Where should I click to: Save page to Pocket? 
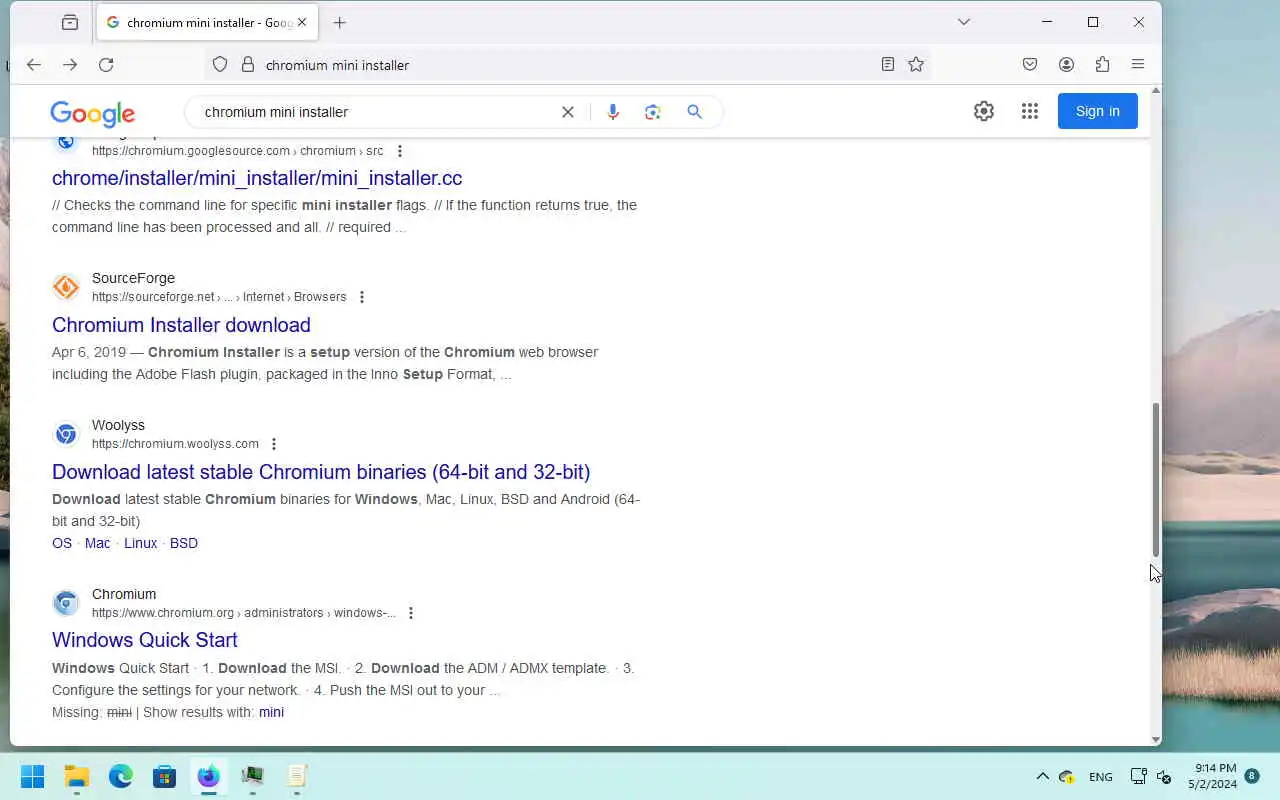coord(1030,65)
